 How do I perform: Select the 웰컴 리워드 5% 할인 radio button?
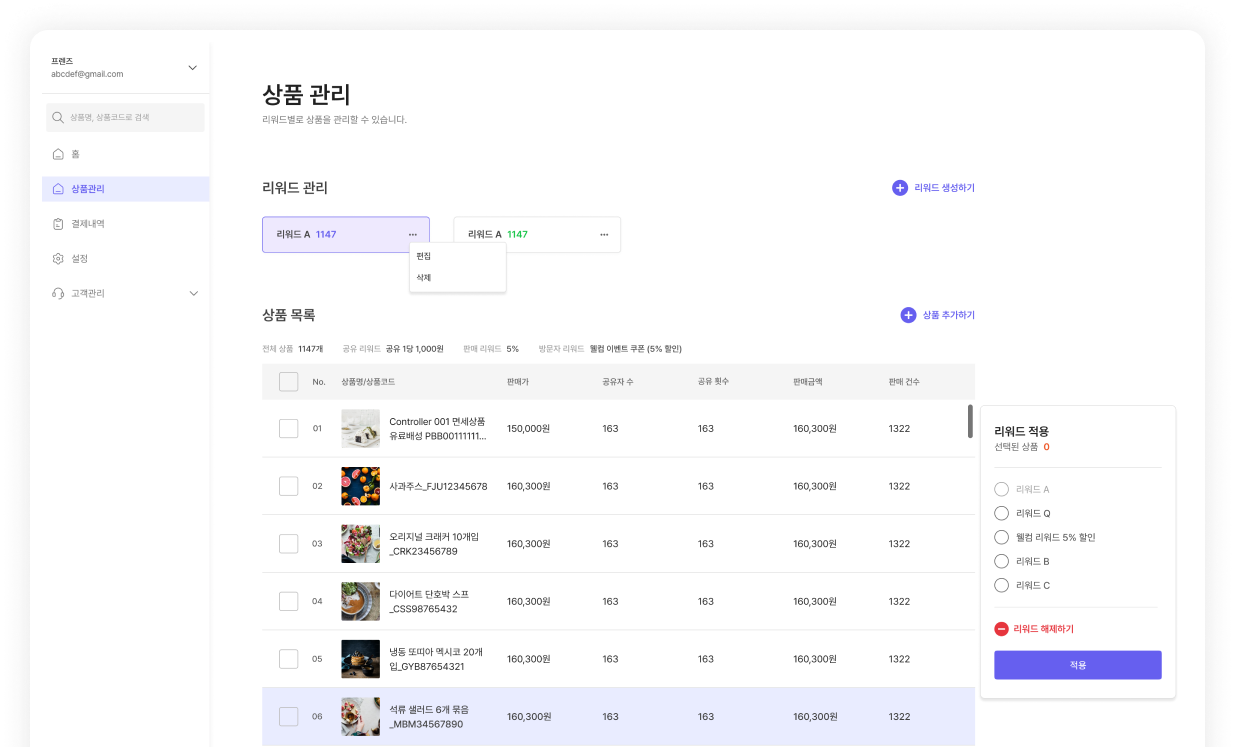1001,537
